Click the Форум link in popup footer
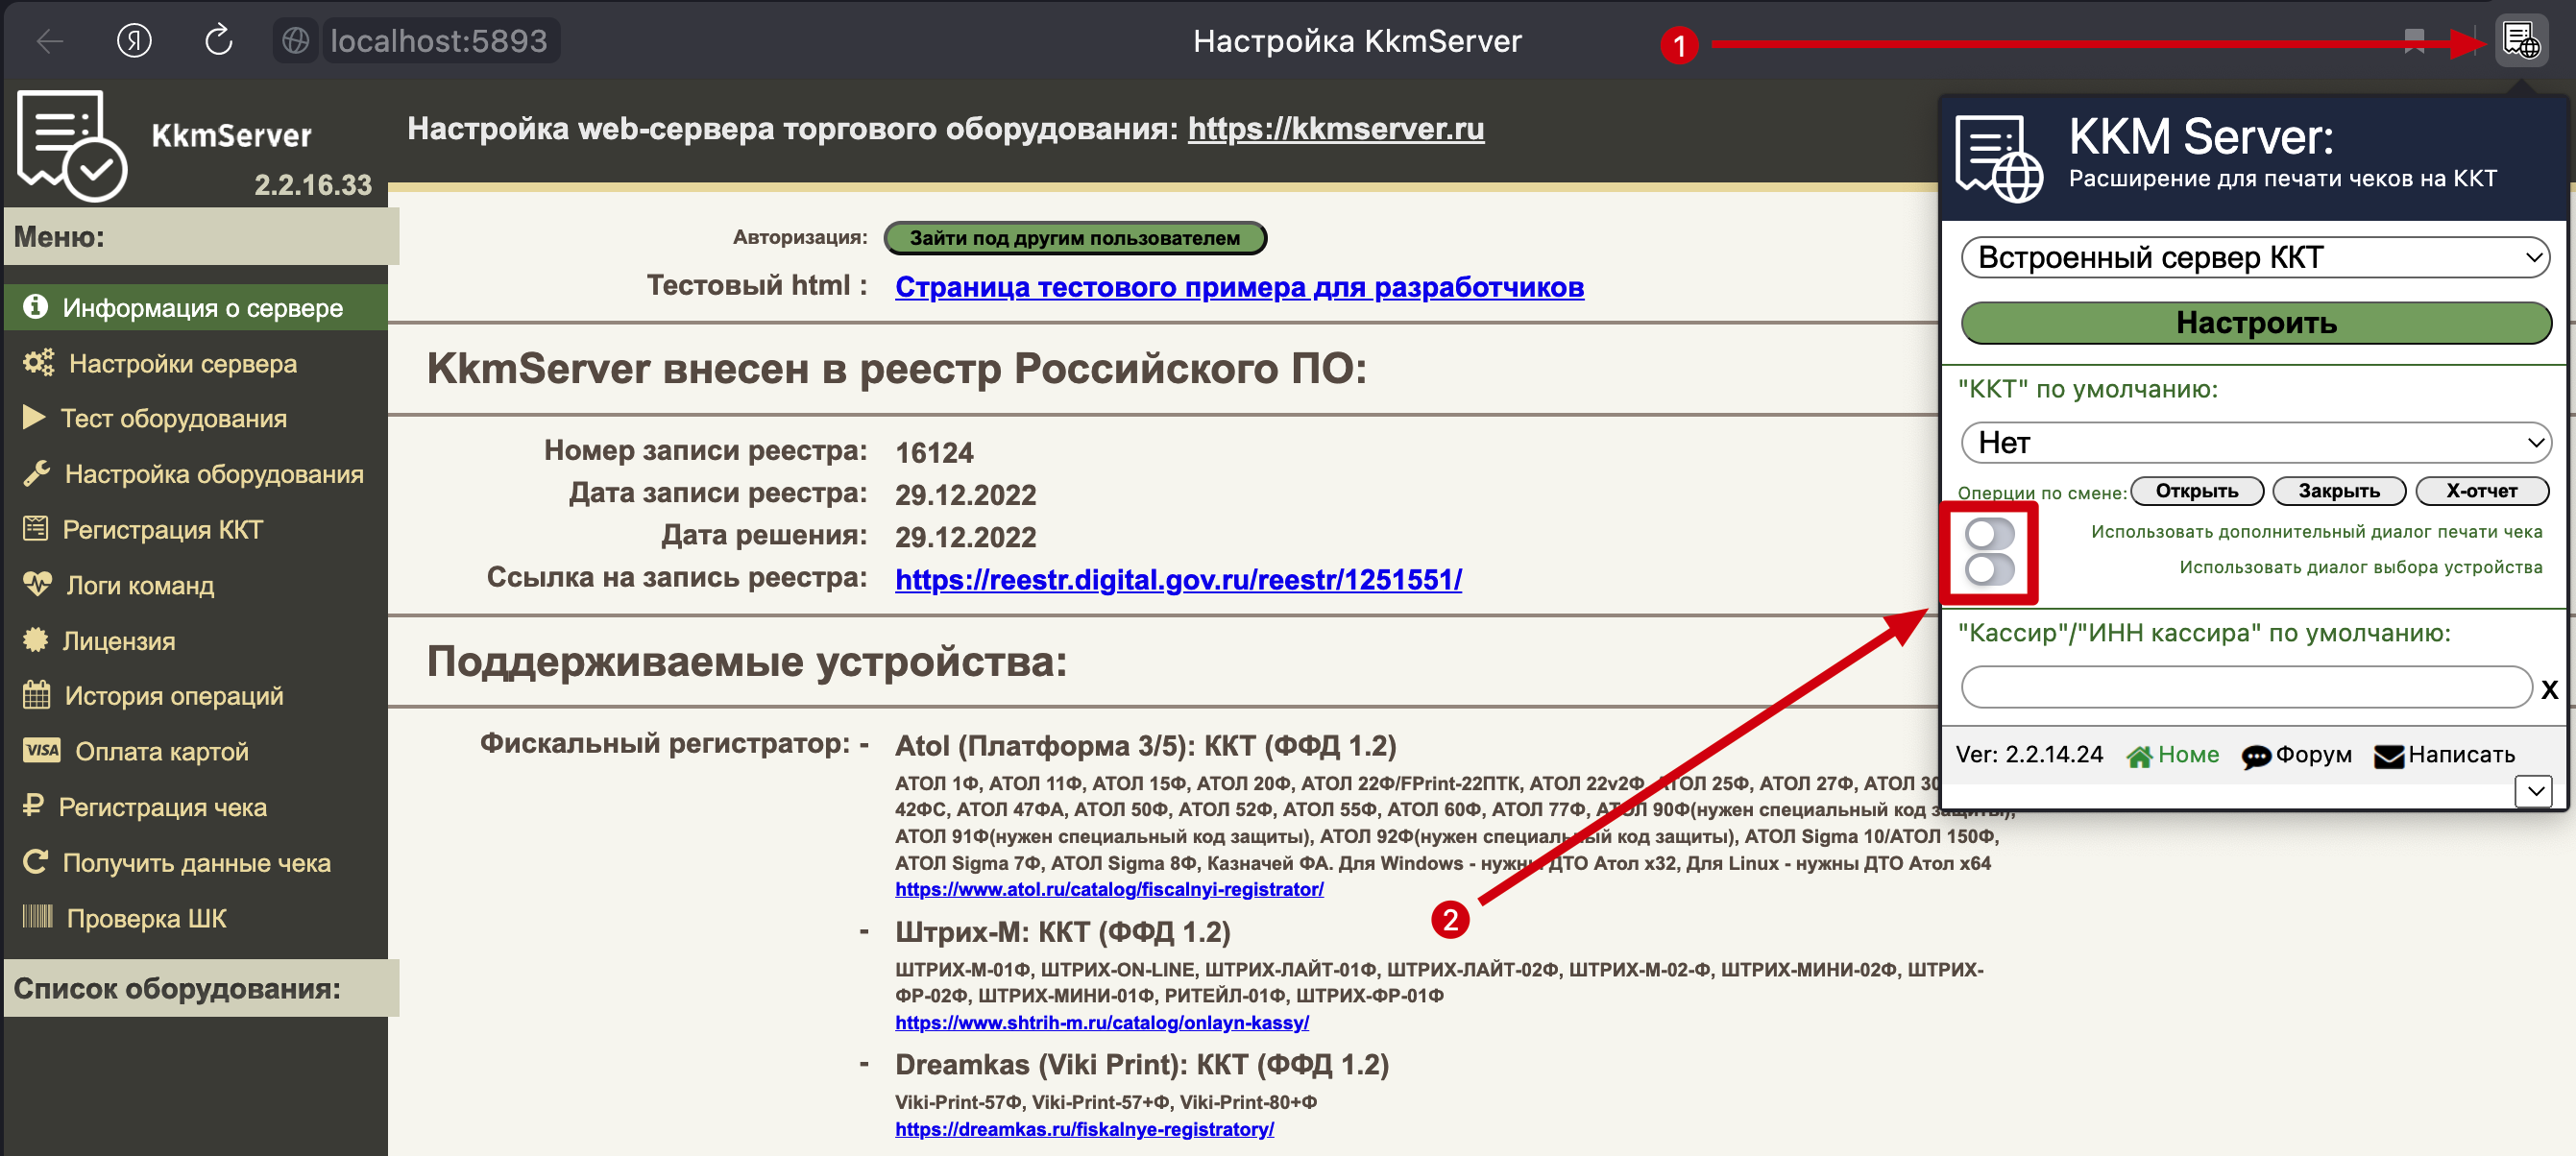The width and height of the screenshot is (2576, 1156). 2314,755
